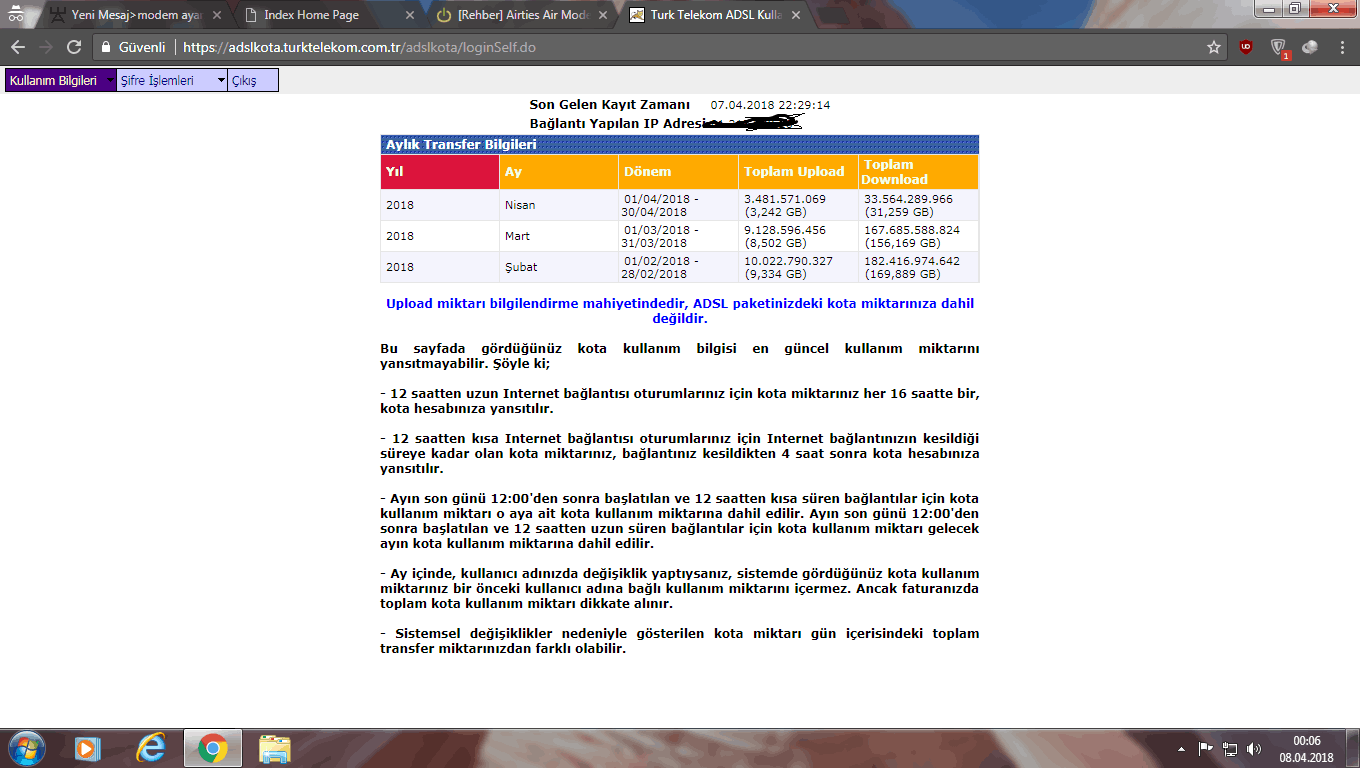Screen dimensions: 1360x768
Task: Click the Toplam Upload column header
Action: coord(798,172)
